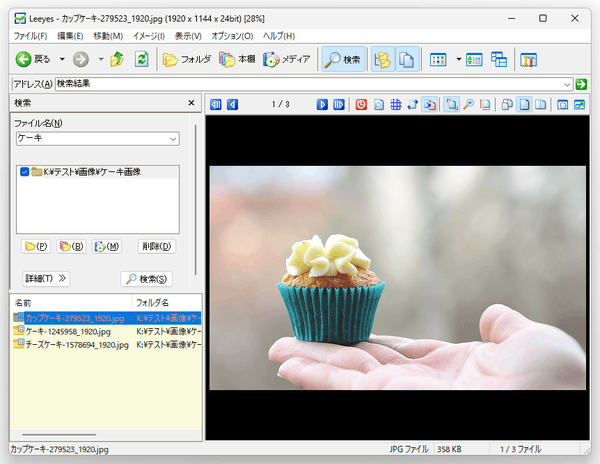This screenshot has height=464, width=600.
Task: Start slideshow with red timer icon
Action: point(361,104)
